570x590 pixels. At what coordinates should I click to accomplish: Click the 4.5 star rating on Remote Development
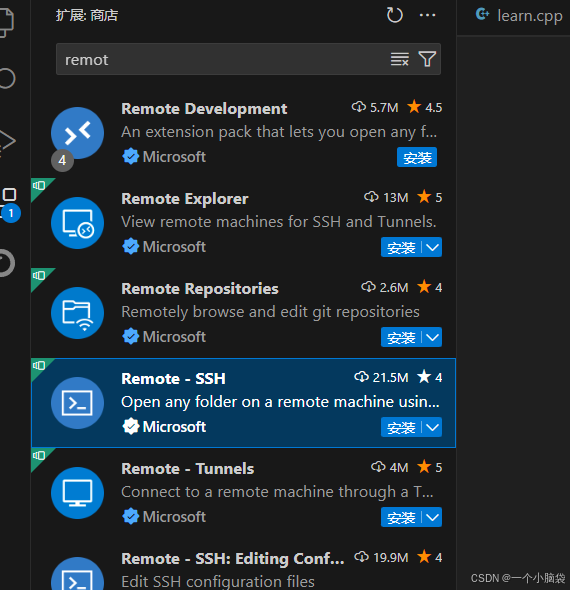coord(425,108)
